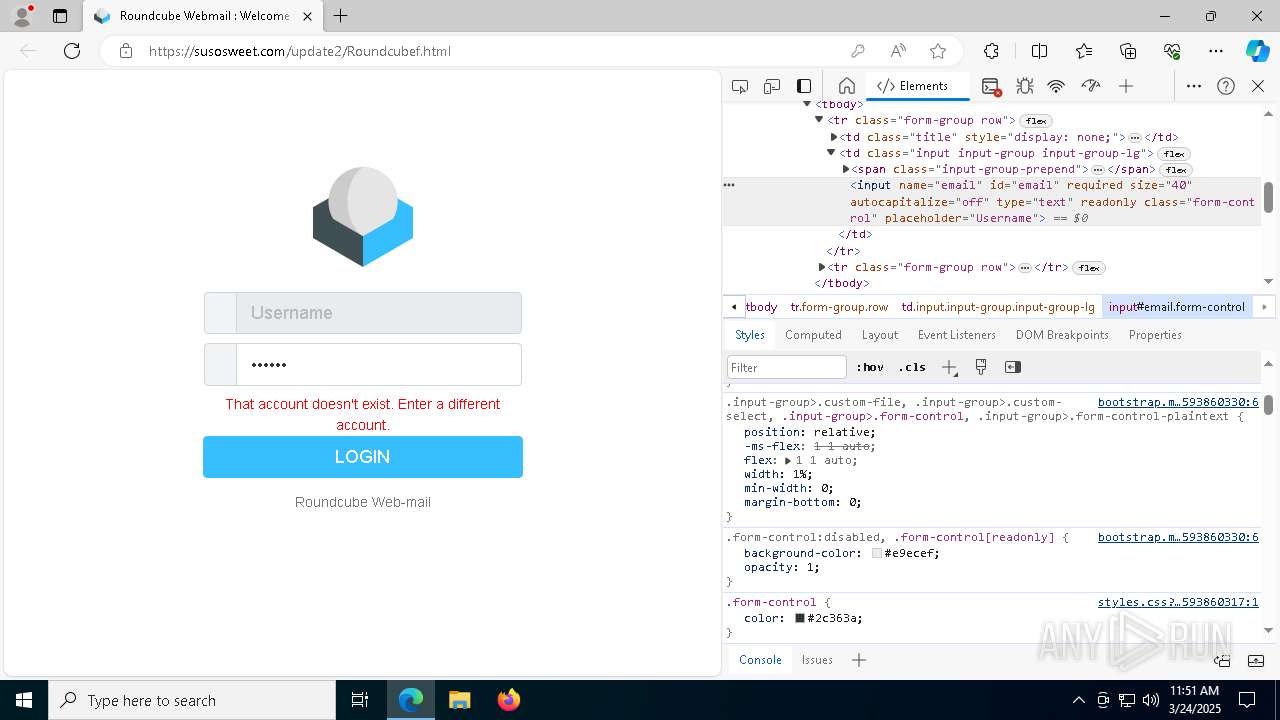Open the Favorites list icon
The width and height of the screenshot is (1280, 720).
(1084, 51)
